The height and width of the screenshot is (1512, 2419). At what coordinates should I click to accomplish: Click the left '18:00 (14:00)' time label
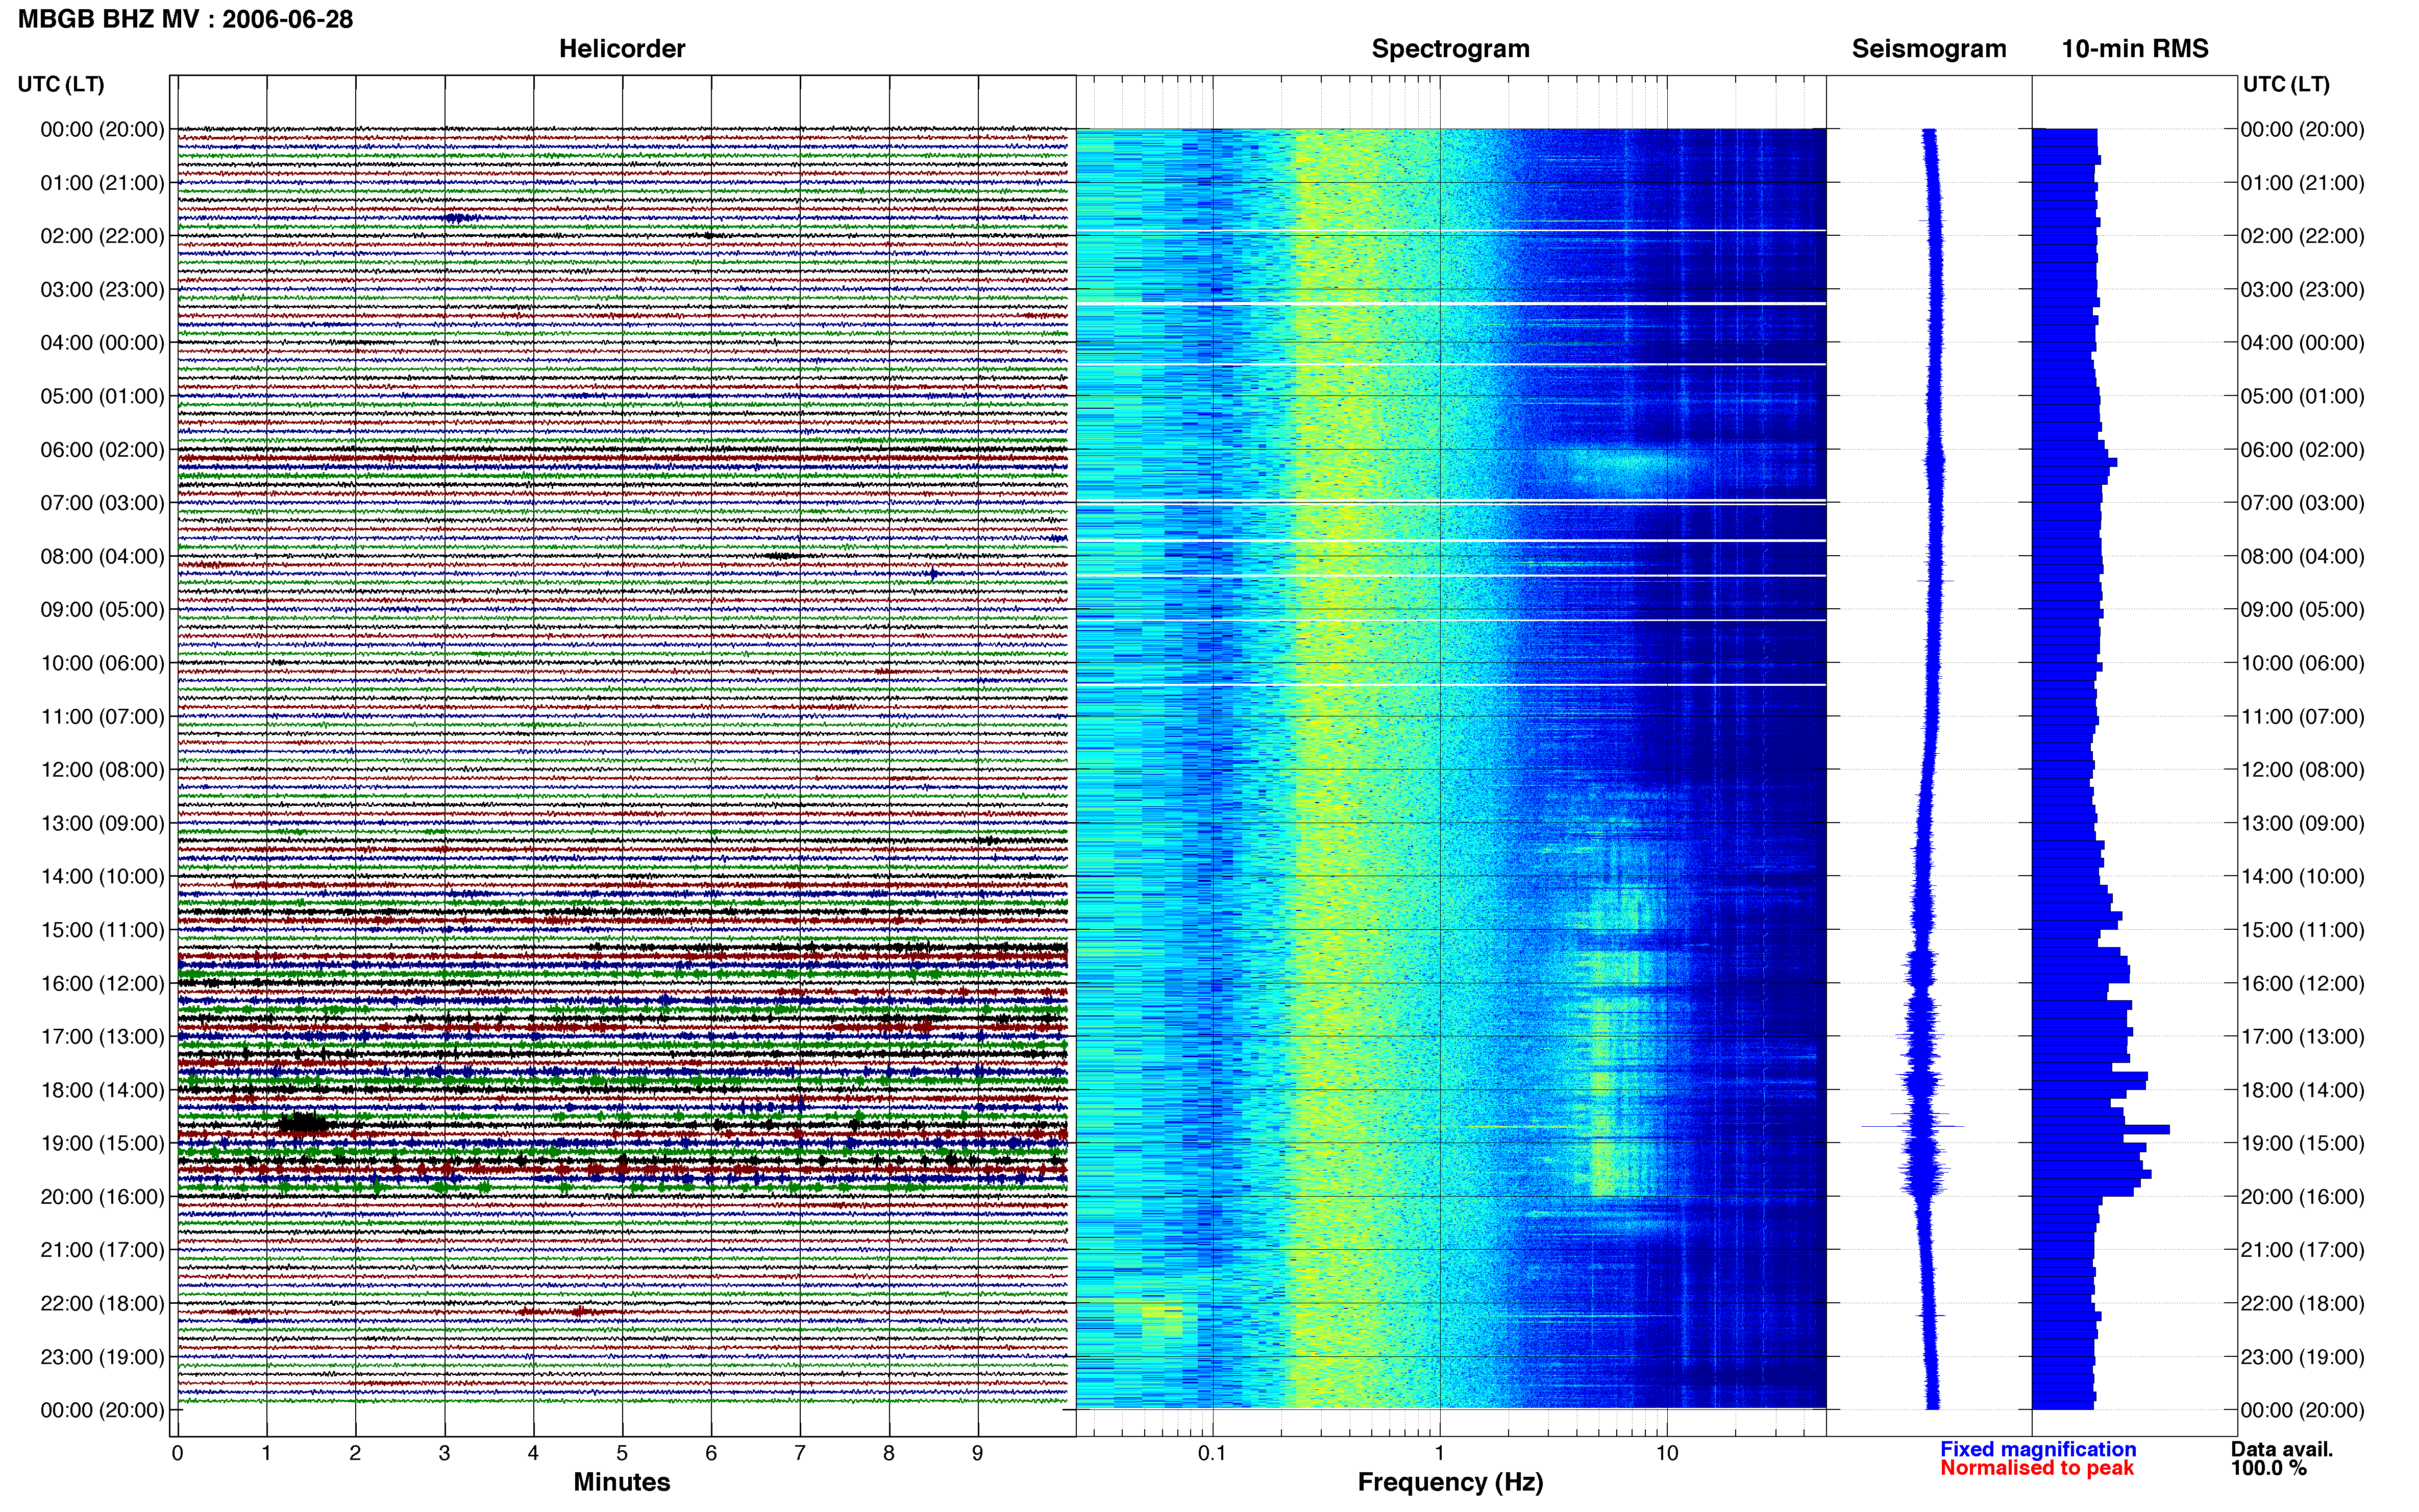pyautogui.click(x=102, y=1090)
